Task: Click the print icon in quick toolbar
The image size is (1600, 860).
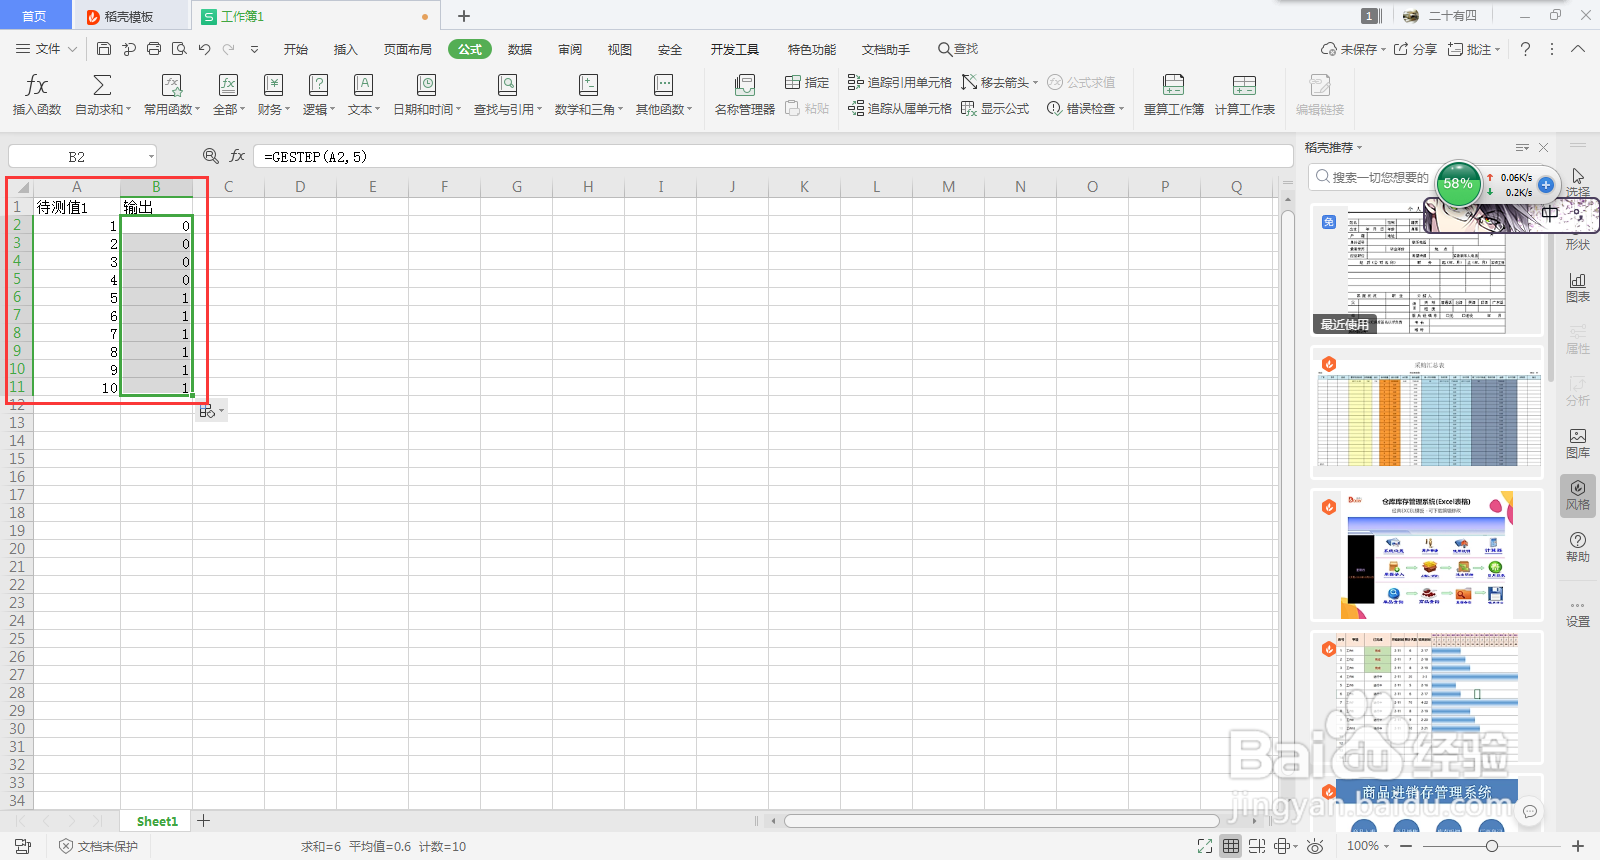Action: pyautogui.click(x=154, y=49)
